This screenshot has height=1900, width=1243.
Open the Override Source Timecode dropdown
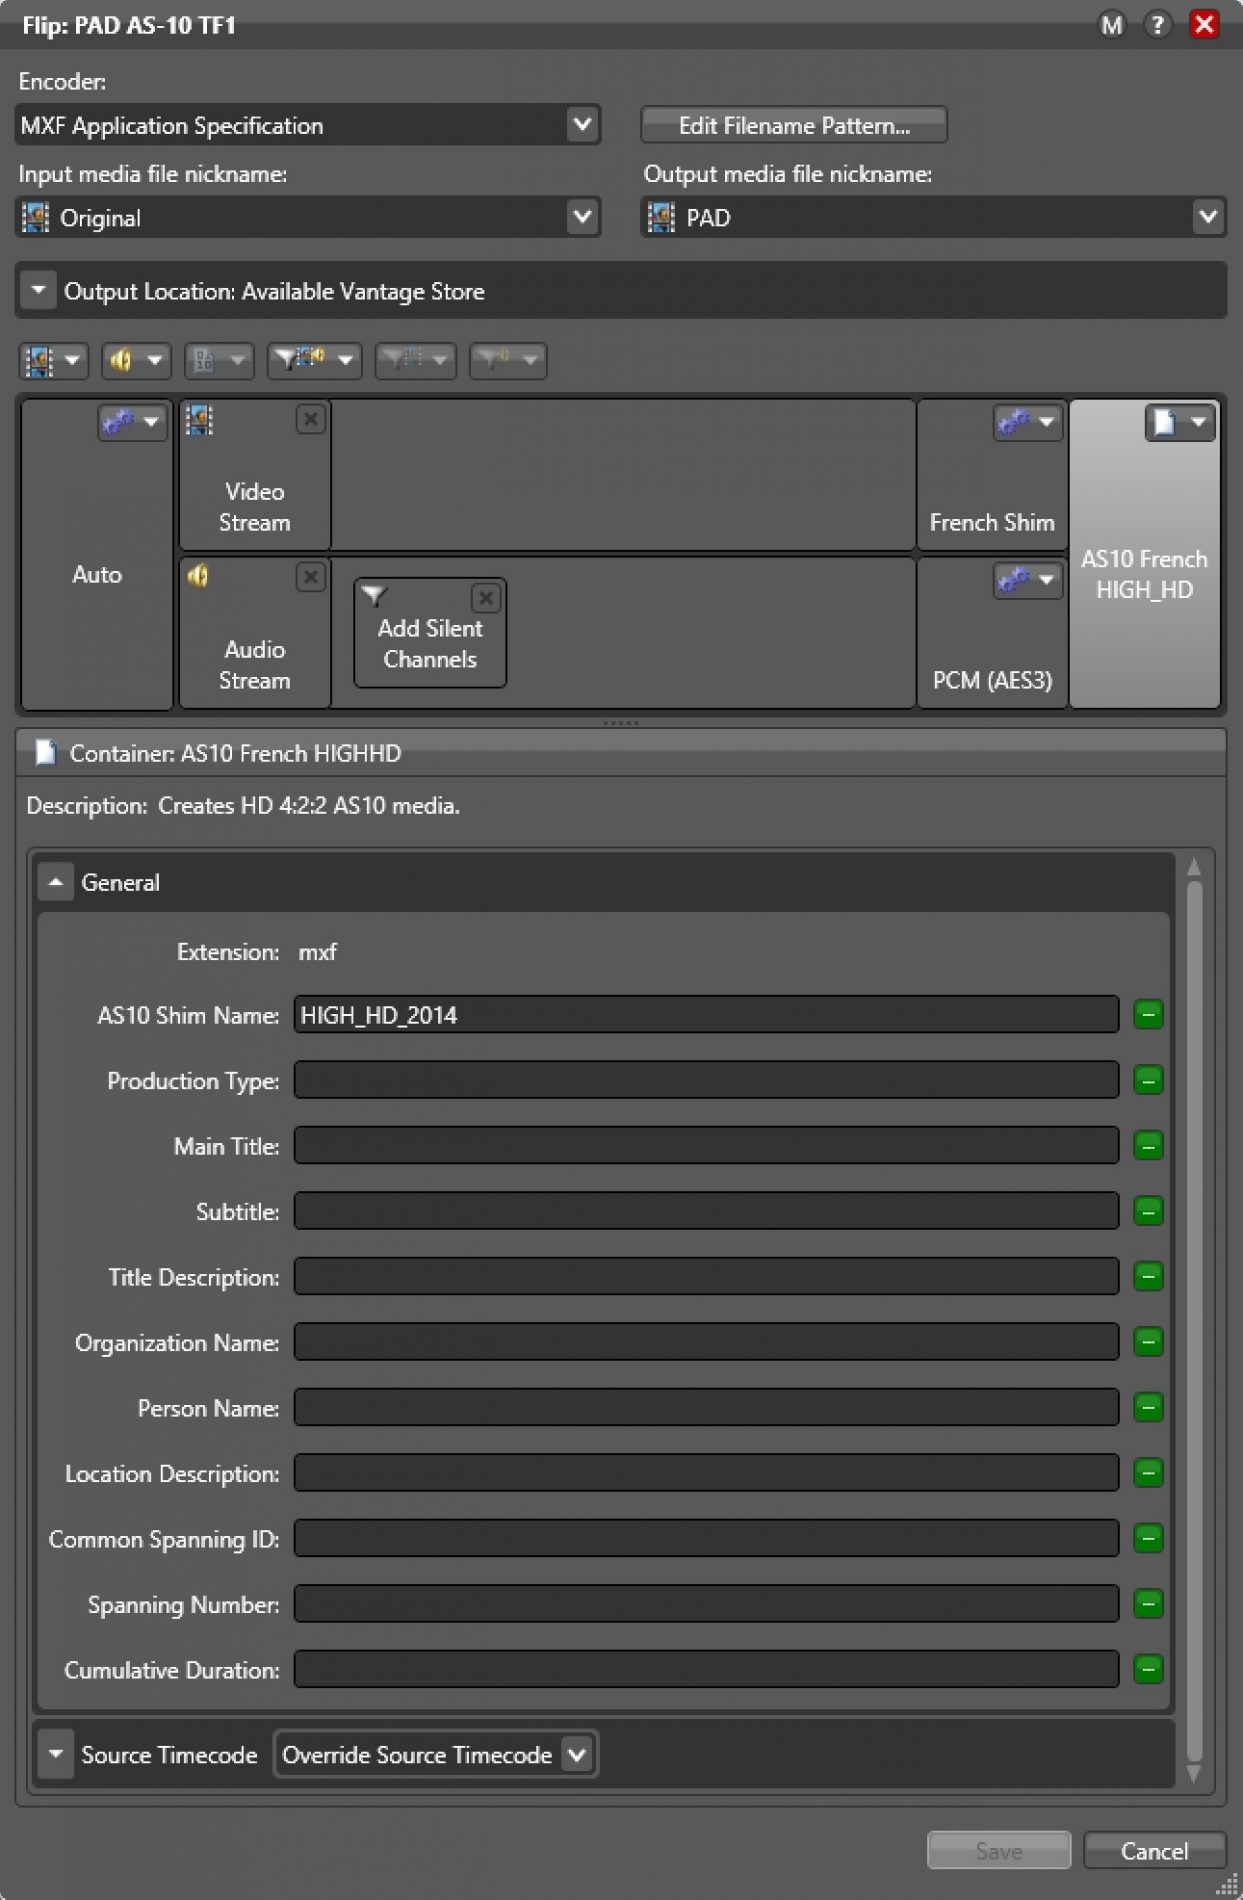(x=435, y=1754)
